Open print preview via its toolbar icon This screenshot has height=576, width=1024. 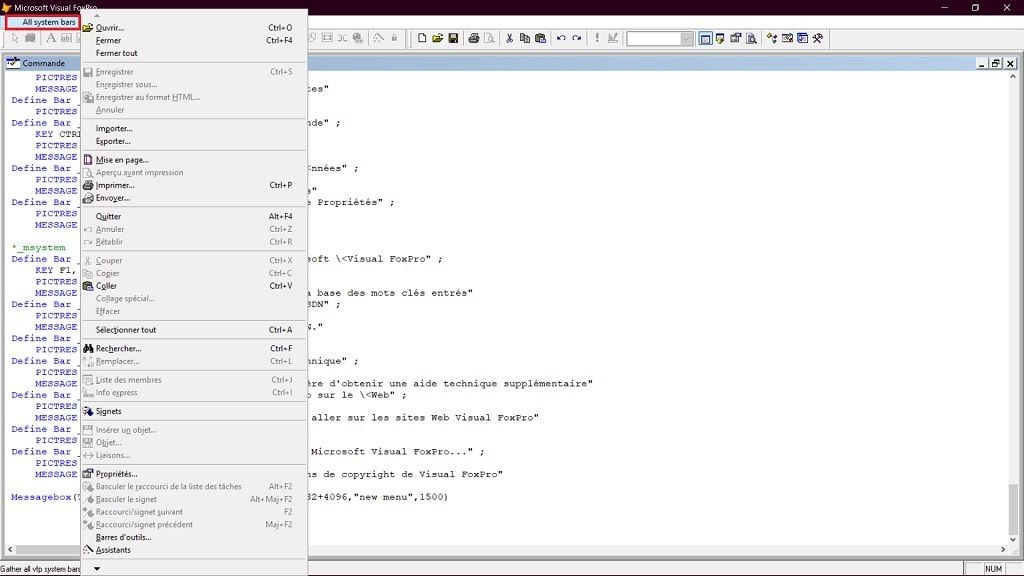click(x=487, y=38)
